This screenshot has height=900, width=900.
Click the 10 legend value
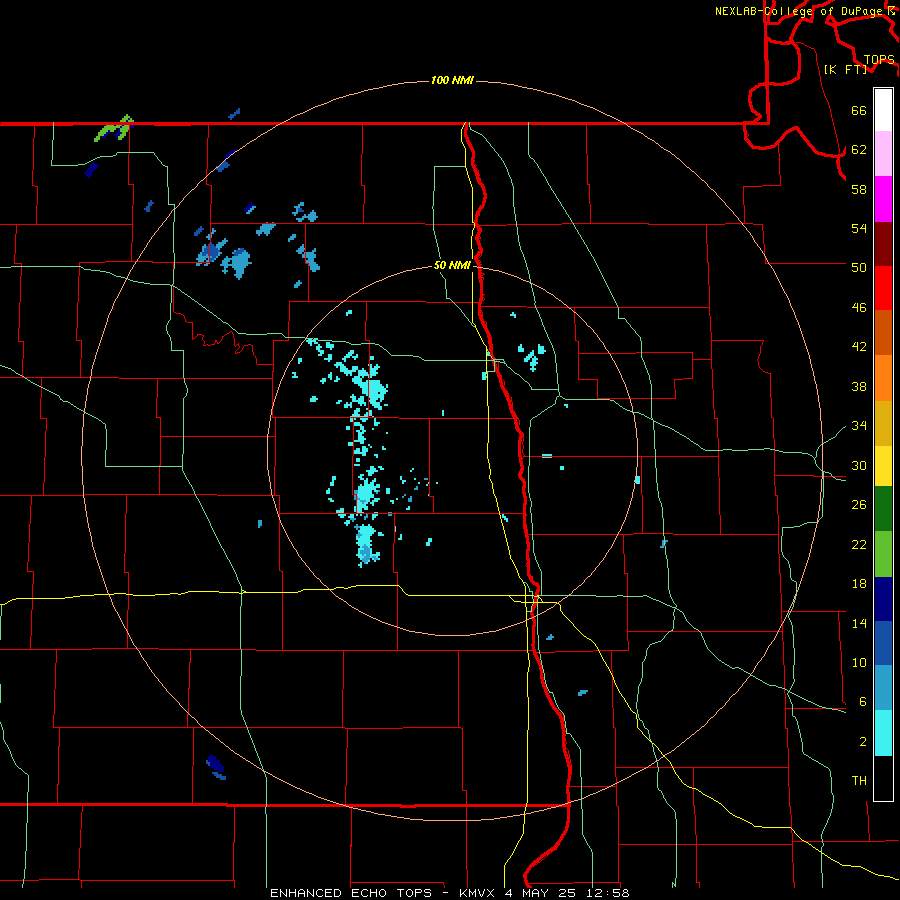pyautogui.click(x=859, y=662)
